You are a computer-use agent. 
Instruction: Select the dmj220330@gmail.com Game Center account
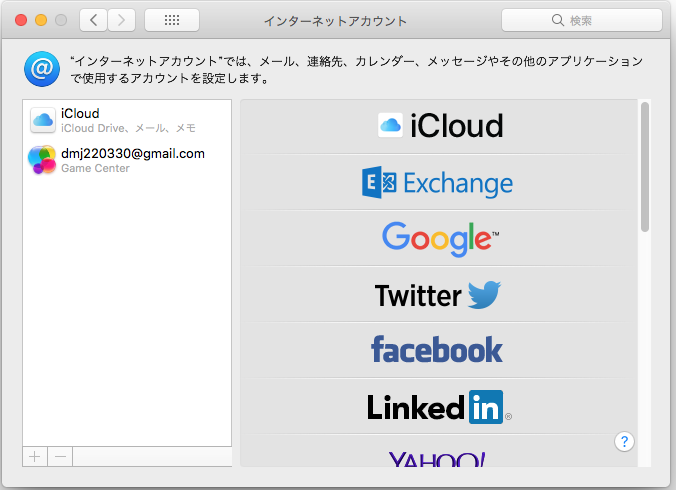127,160
